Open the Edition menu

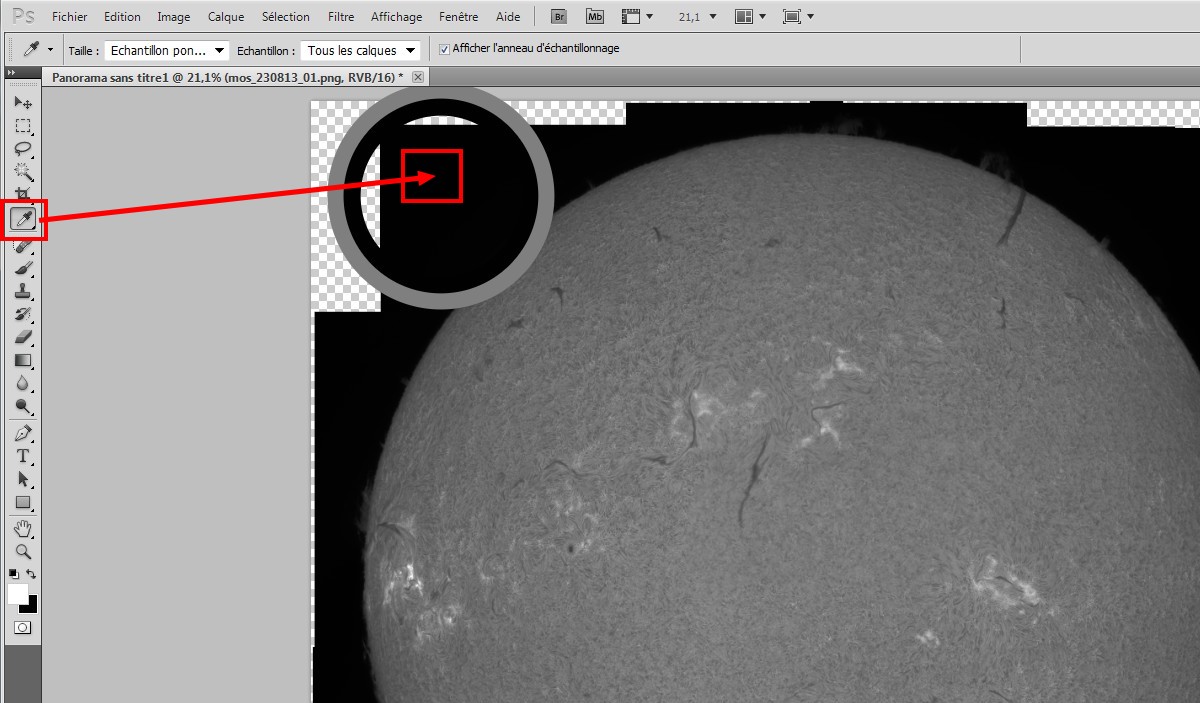(x=122, y=17)
